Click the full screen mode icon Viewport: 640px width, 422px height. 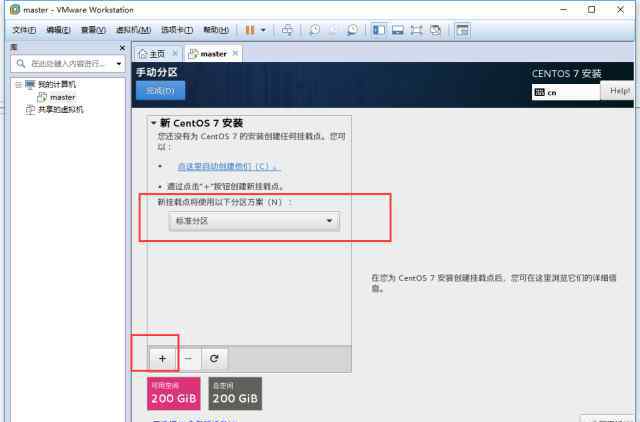[x=417, y=30]
